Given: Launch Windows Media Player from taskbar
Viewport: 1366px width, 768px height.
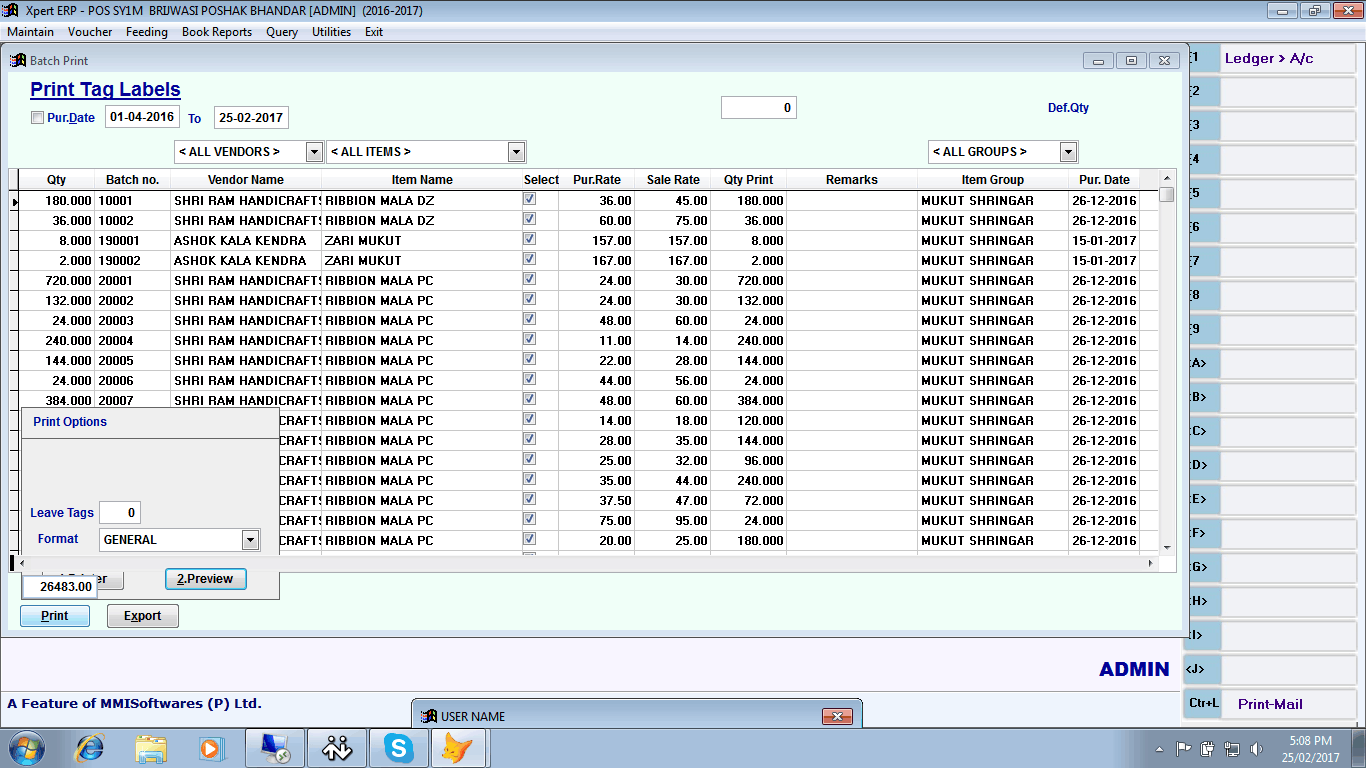Looking at the screenshot, I should click(211, 747).
